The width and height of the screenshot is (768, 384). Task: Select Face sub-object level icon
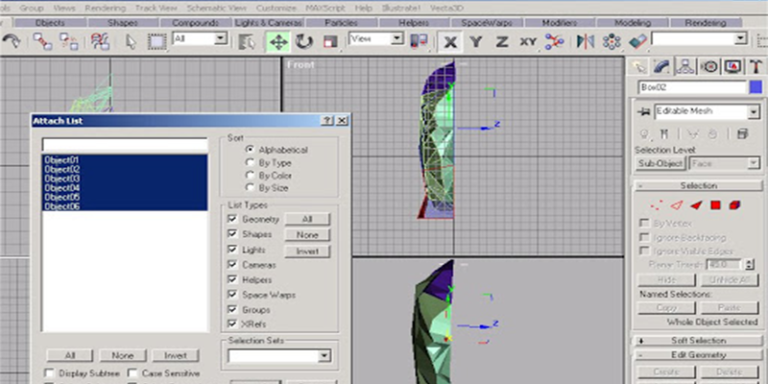point(696,206)
